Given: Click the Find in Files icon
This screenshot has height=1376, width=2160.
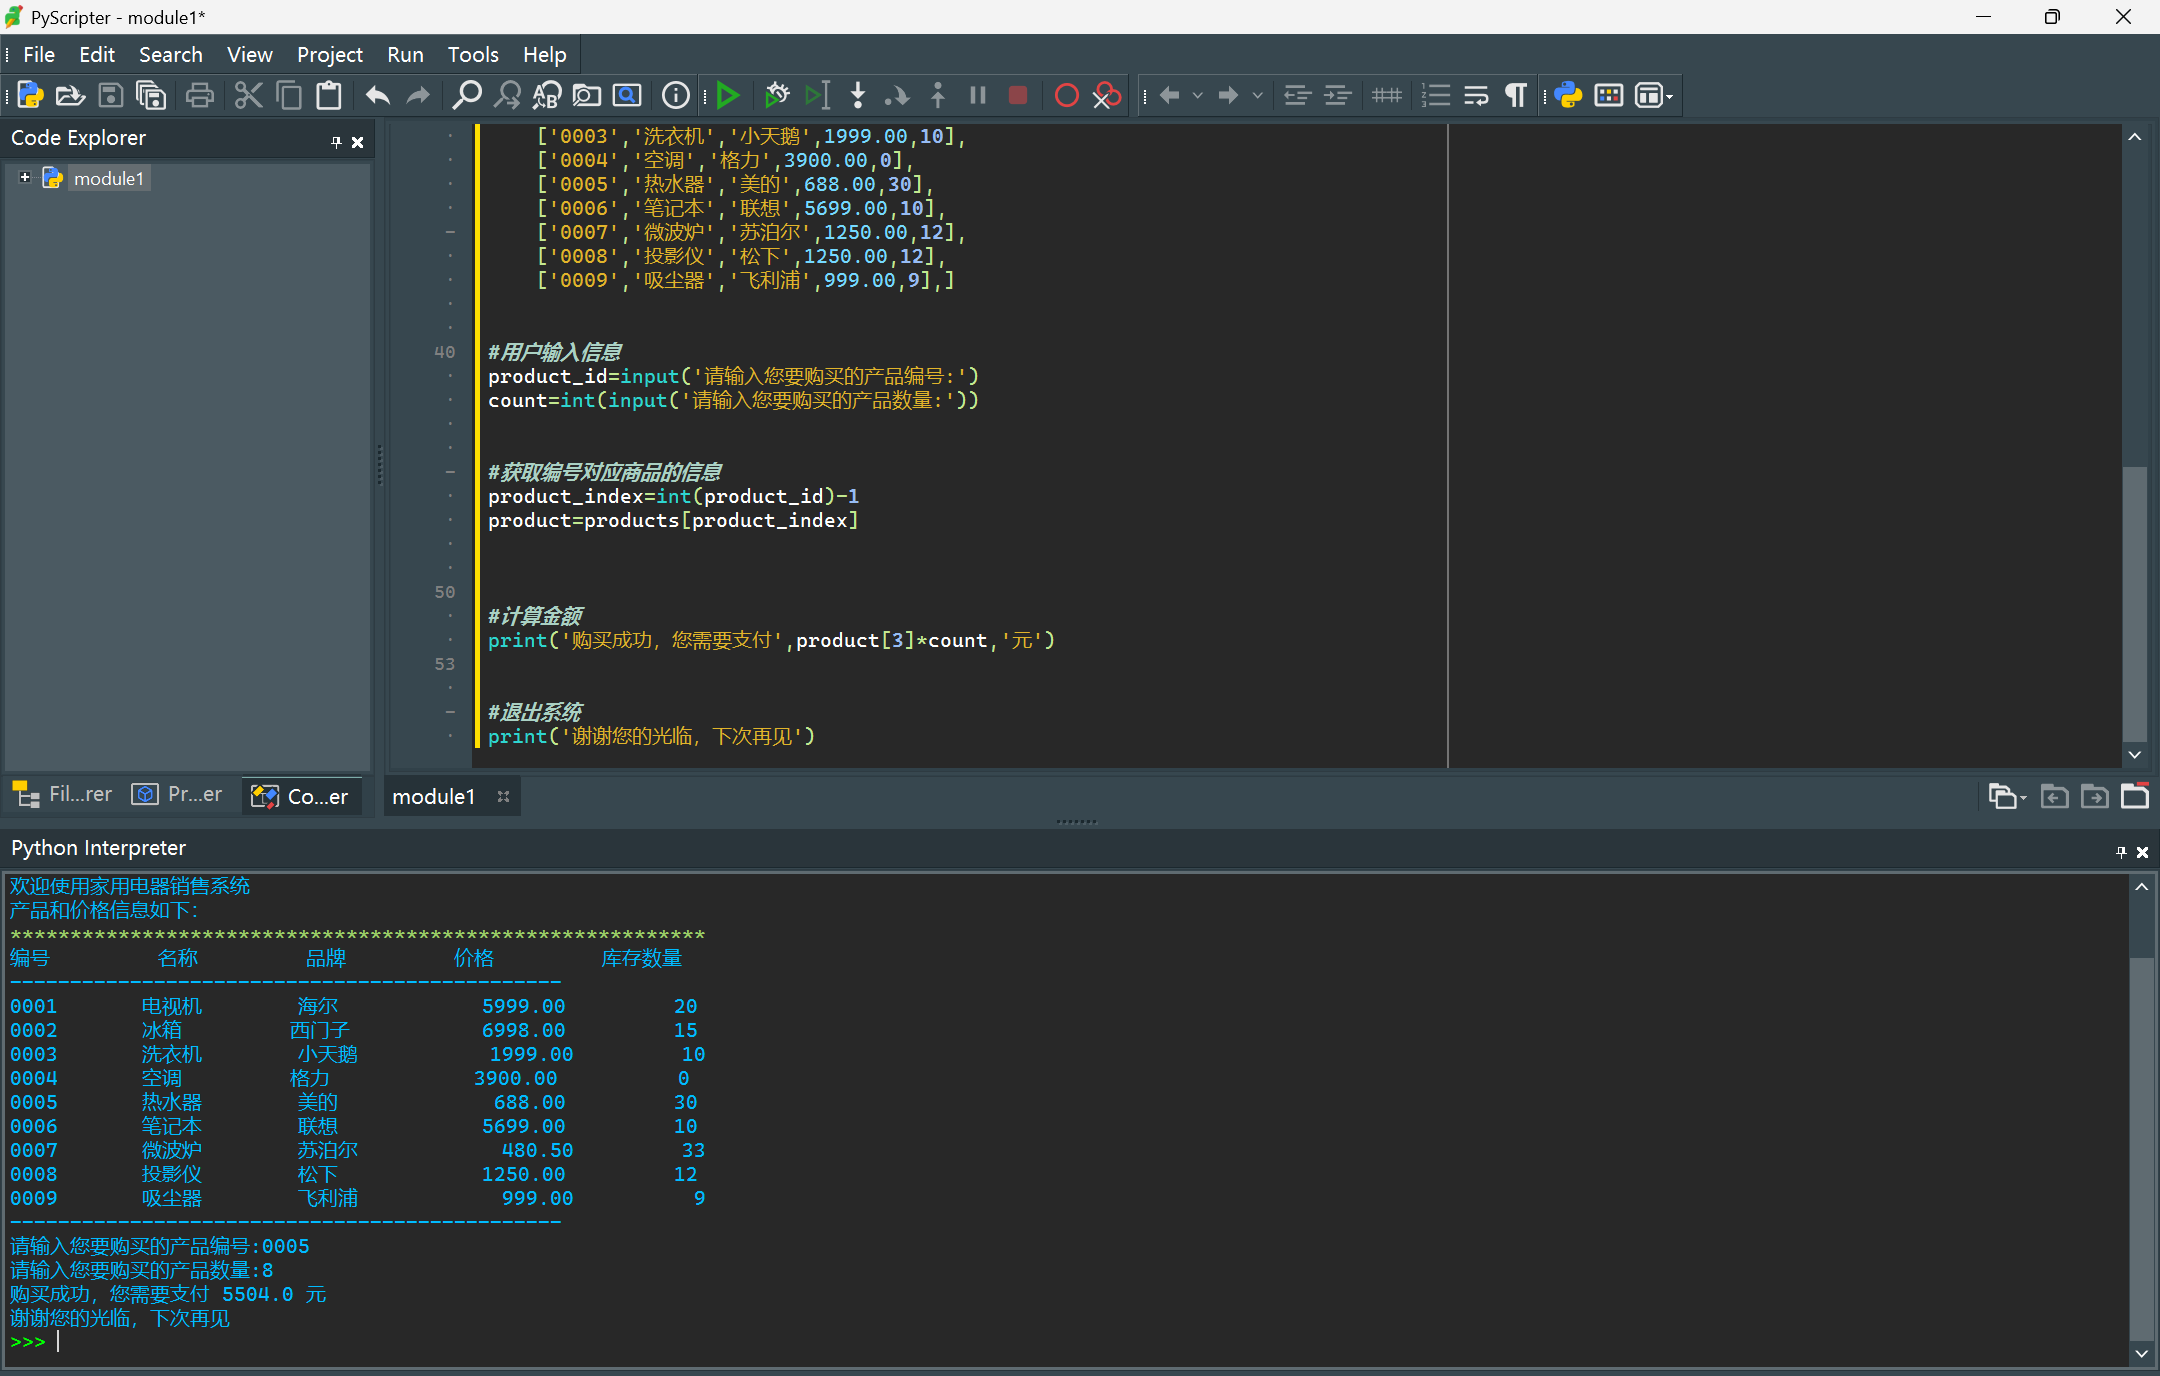Looking at the screenshot, I should (x=587, y=95).
